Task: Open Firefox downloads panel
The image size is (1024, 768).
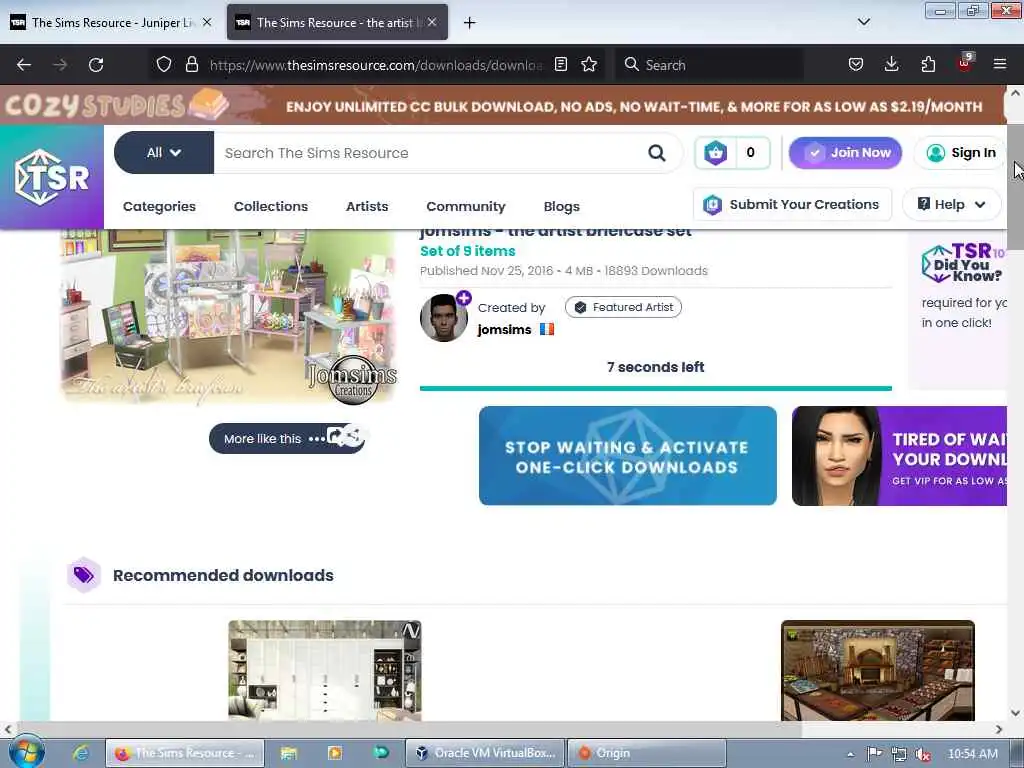Action: tap(891, 64)
